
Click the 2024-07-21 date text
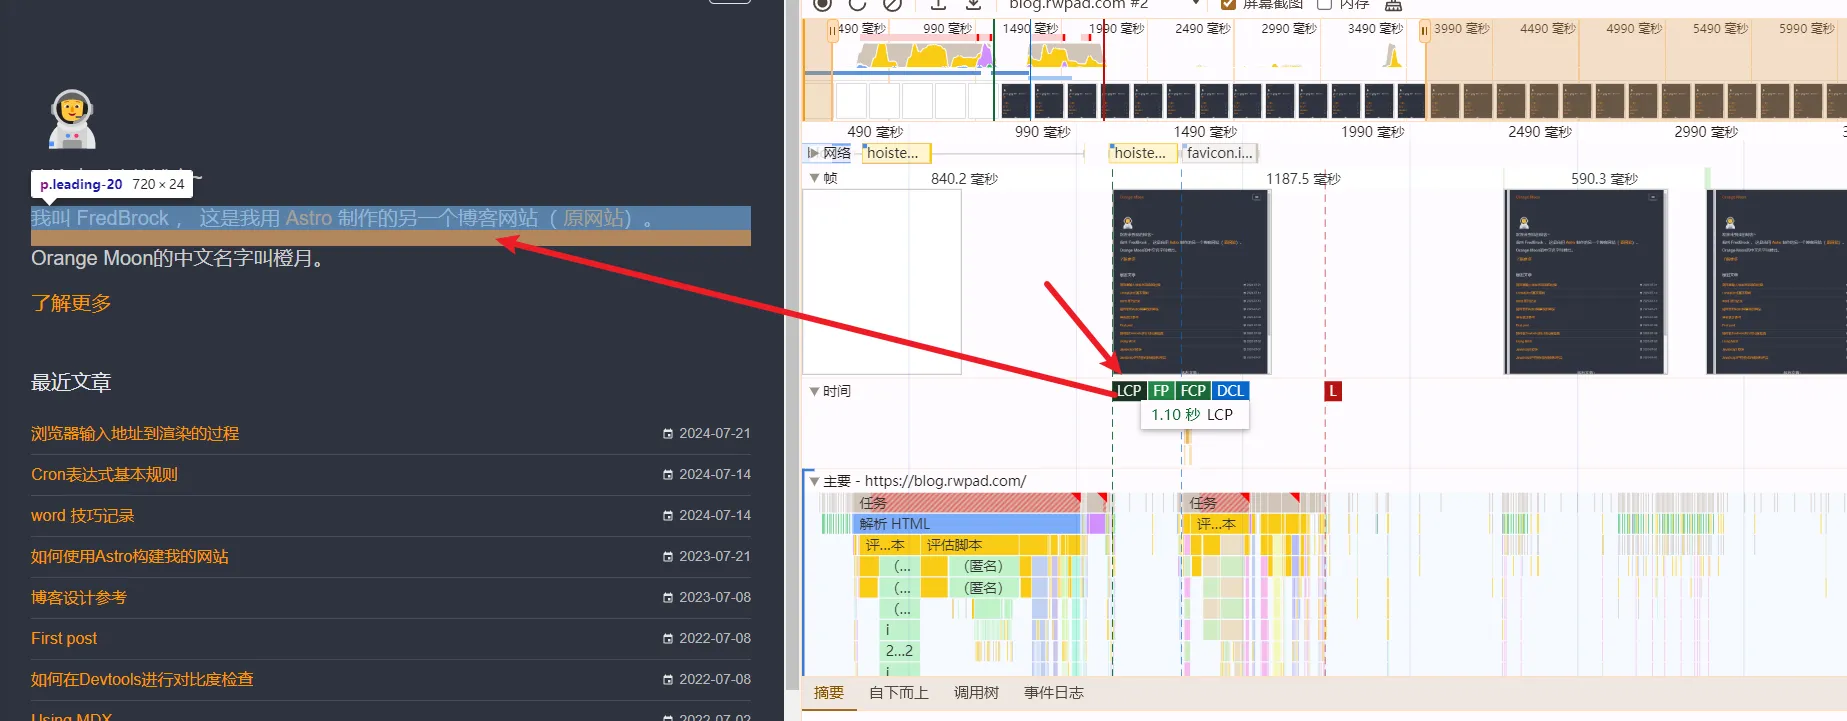point(715,434)
